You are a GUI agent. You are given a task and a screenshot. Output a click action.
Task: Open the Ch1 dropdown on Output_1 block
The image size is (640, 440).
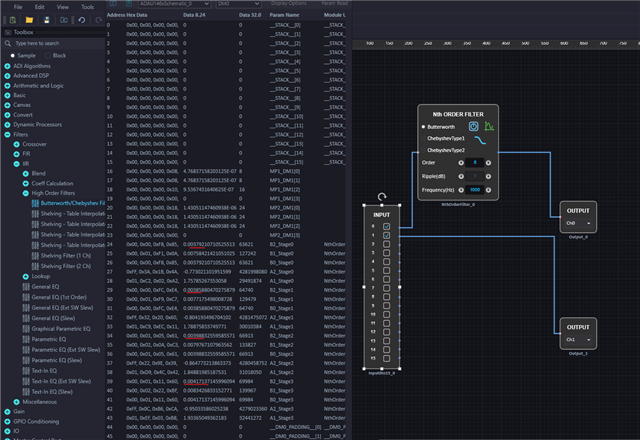pyautogui.click(x=578, y=340)
